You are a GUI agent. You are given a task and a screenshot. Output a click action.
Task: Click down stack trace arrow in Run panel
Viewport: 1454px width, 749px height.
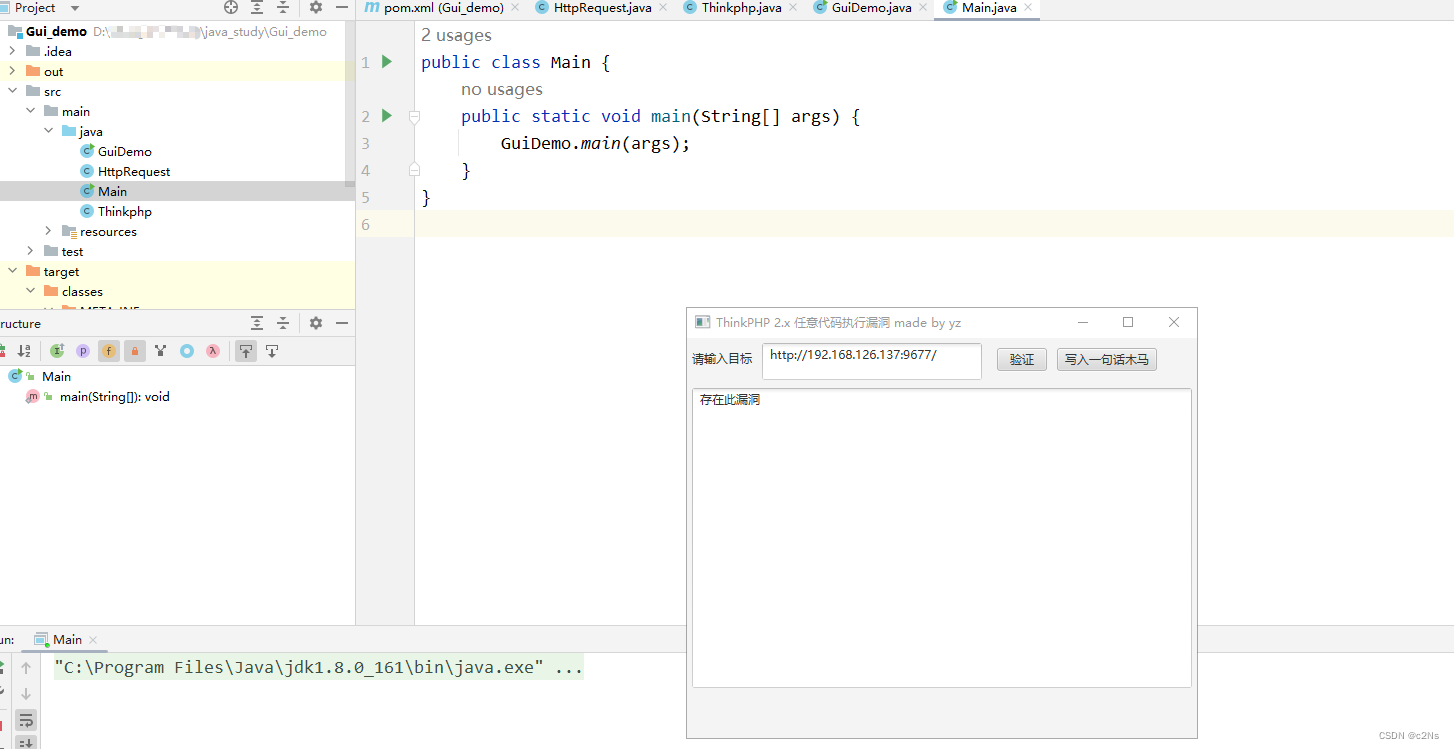tap(26, 694)
